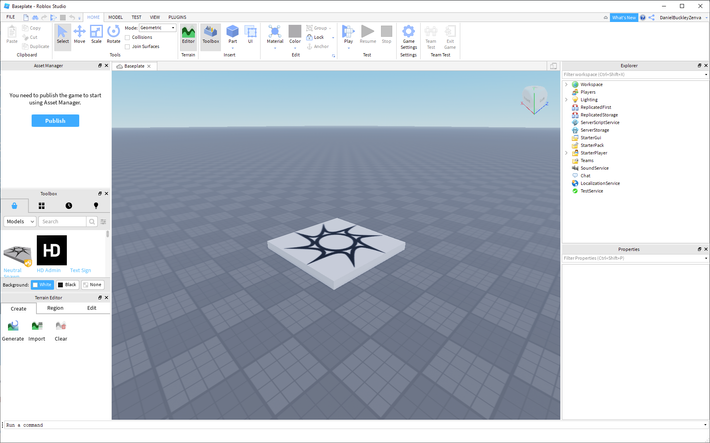Viewport: 710px width, 443px height.
Task: Click the Play test button
Action: pyautogui.click(x=348, y=35)
